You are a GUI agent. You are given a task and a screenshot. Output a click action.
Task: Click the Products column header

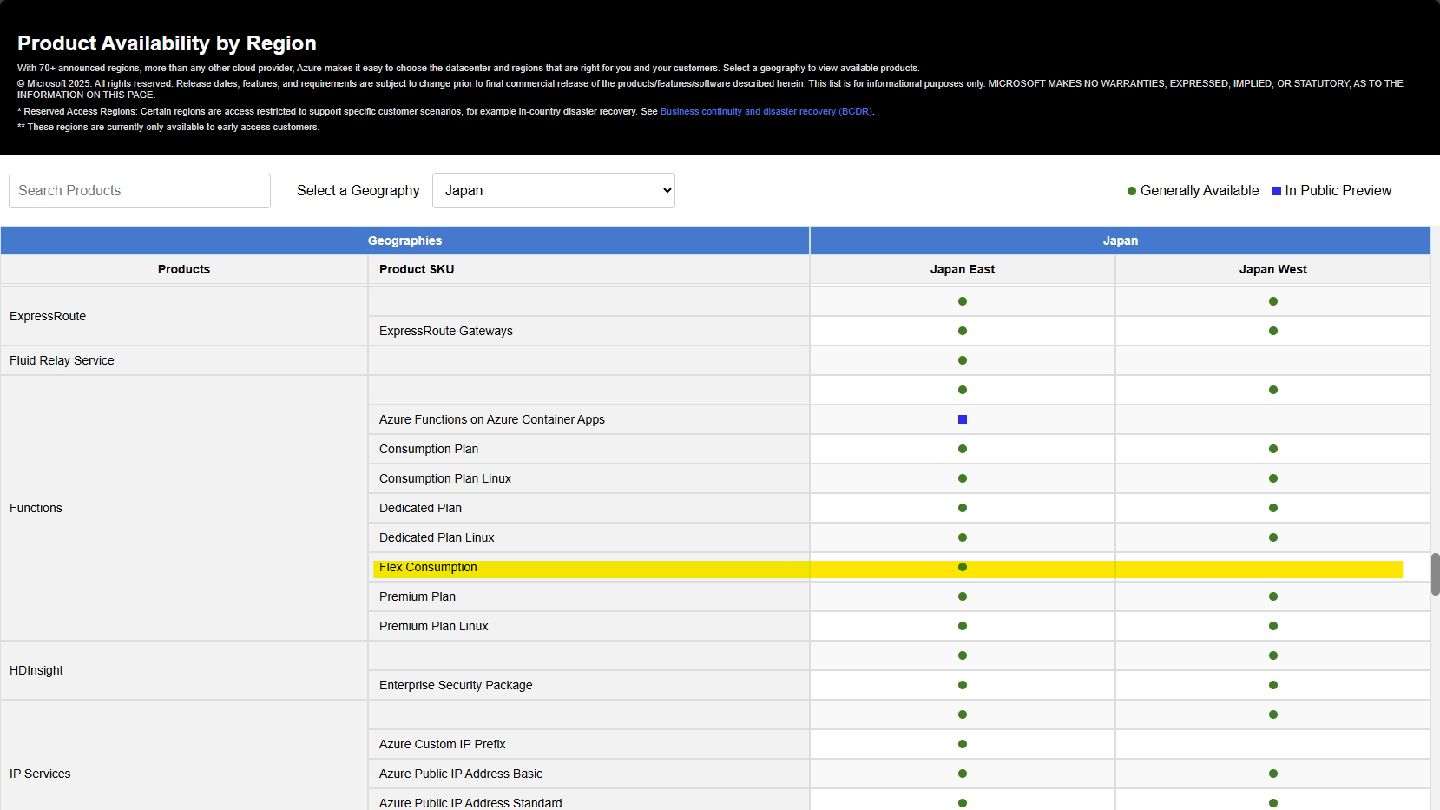(x=184, y=269)
